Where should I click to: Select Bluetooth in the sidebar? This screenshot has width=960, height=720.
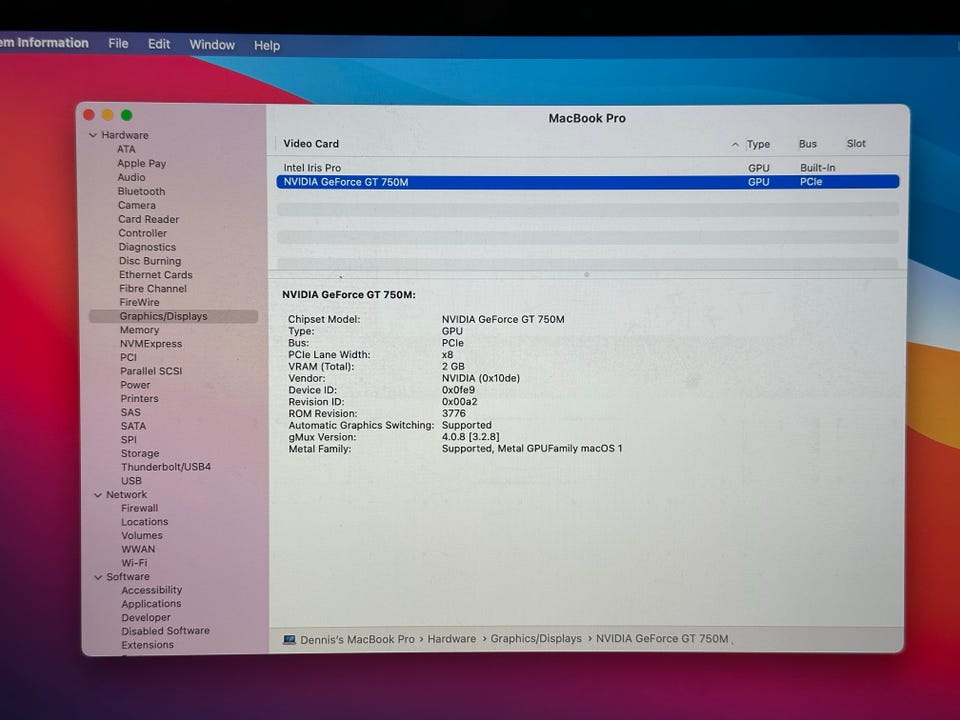[141, 192]
